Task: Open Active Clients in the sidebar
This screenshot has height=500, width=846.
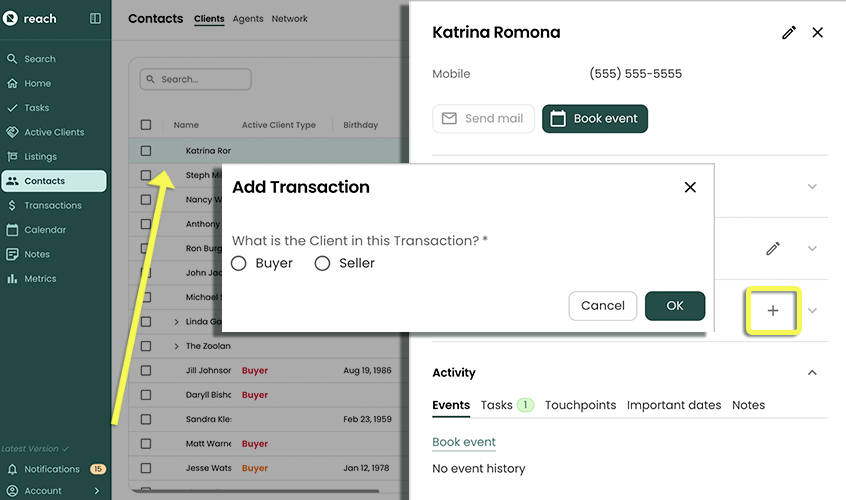Action: tap(54, 132)
